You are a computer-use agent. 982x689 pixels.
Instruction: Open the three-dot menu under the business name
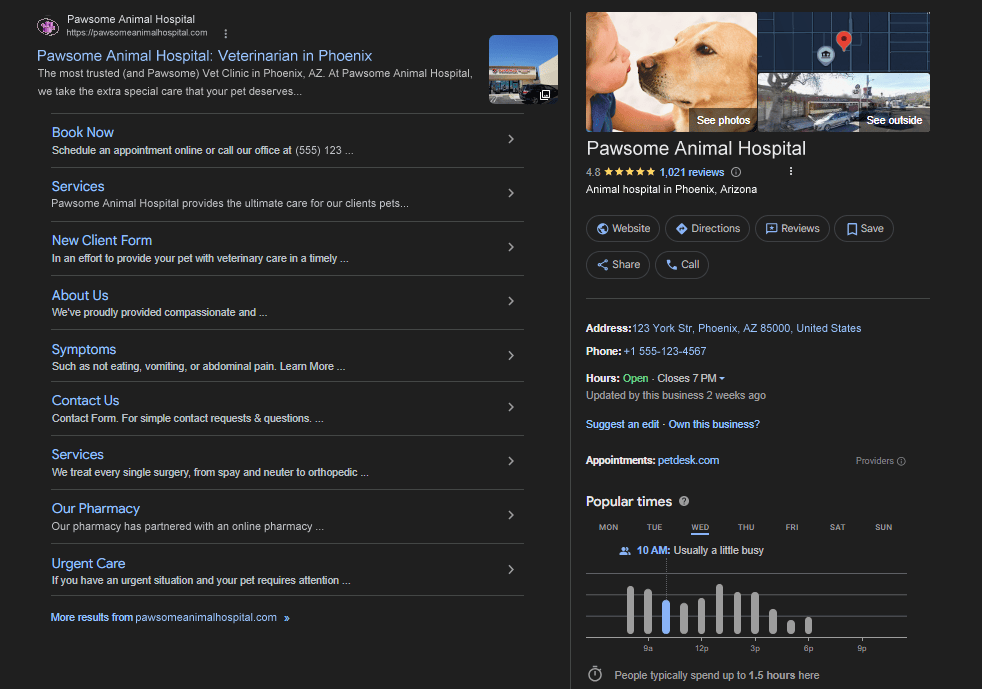click(x=790, y=172)
